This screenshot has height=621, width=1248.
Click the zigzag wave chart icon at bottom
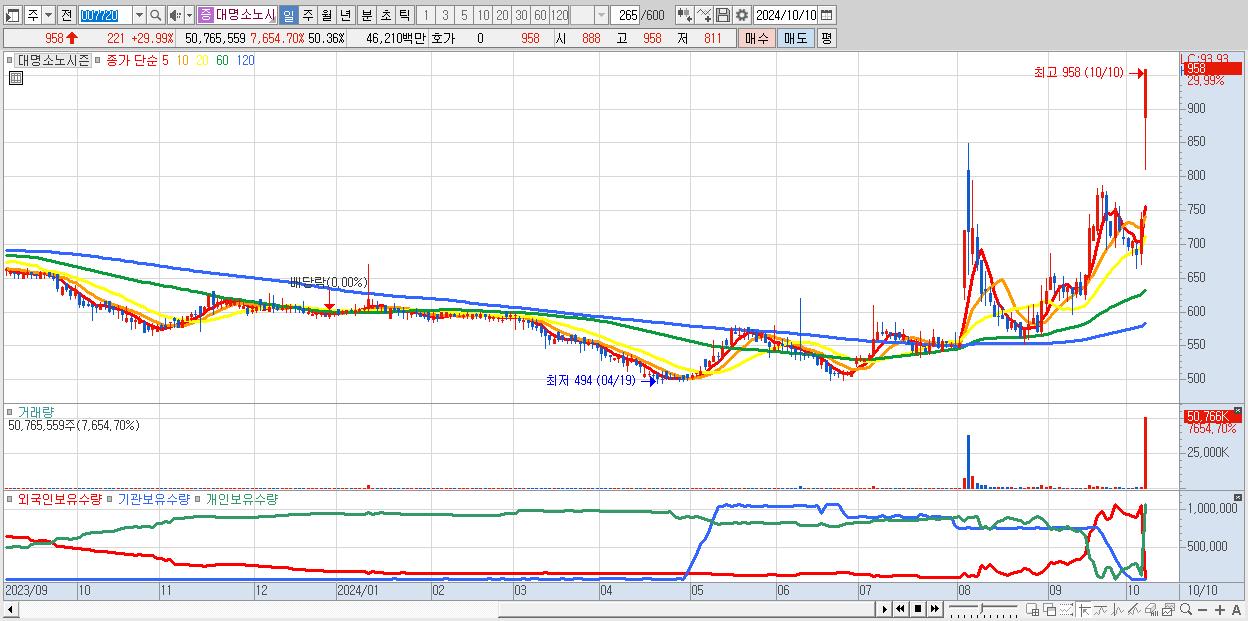[1117, 610]
